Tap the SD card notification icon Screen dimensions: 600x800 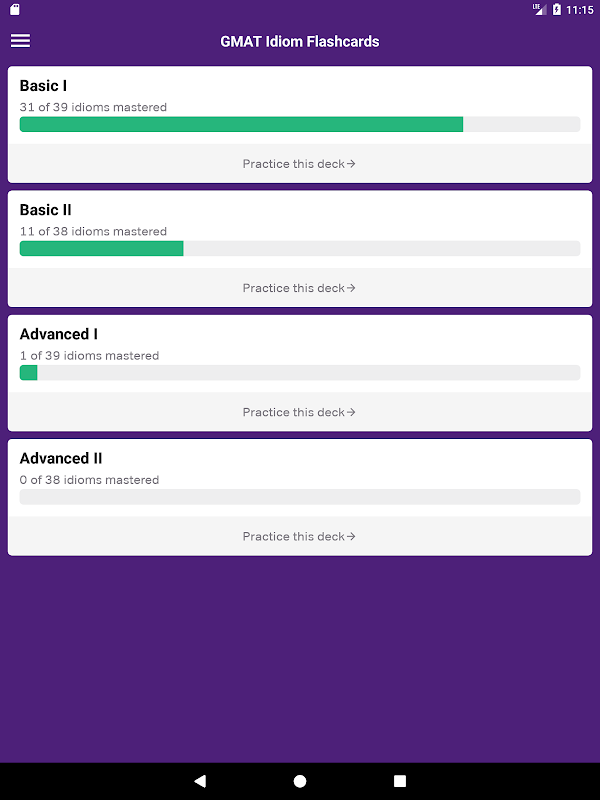pos(15,9)
